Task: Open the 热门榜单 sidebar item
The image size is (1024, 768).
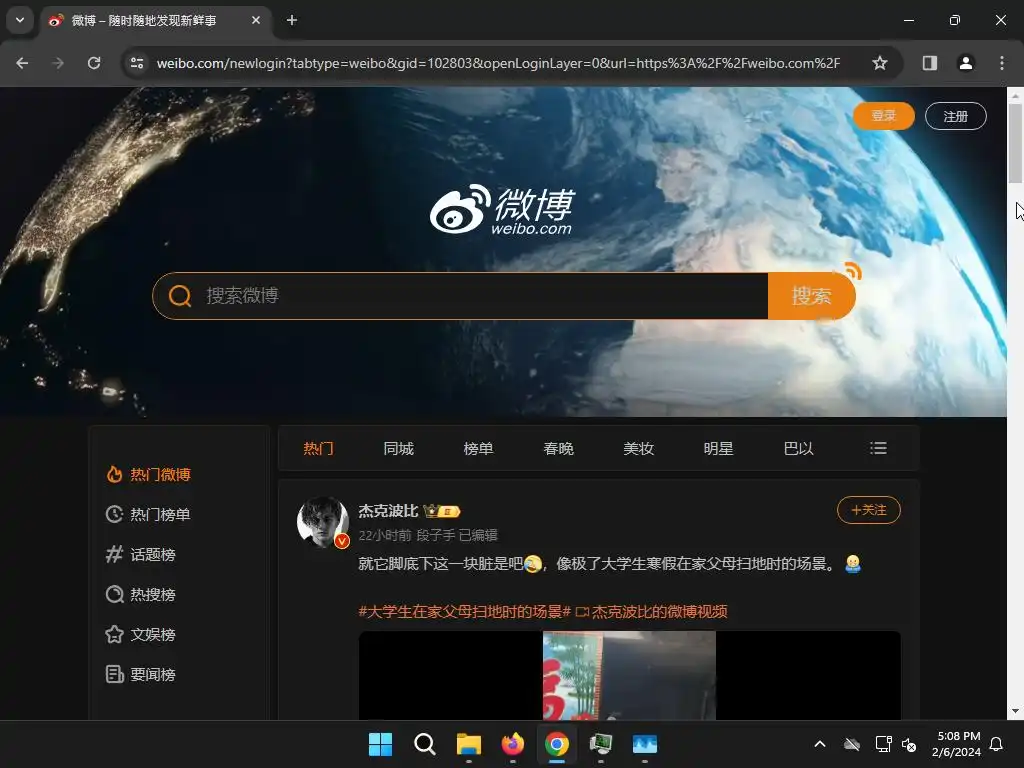Action: coord(148,515)
